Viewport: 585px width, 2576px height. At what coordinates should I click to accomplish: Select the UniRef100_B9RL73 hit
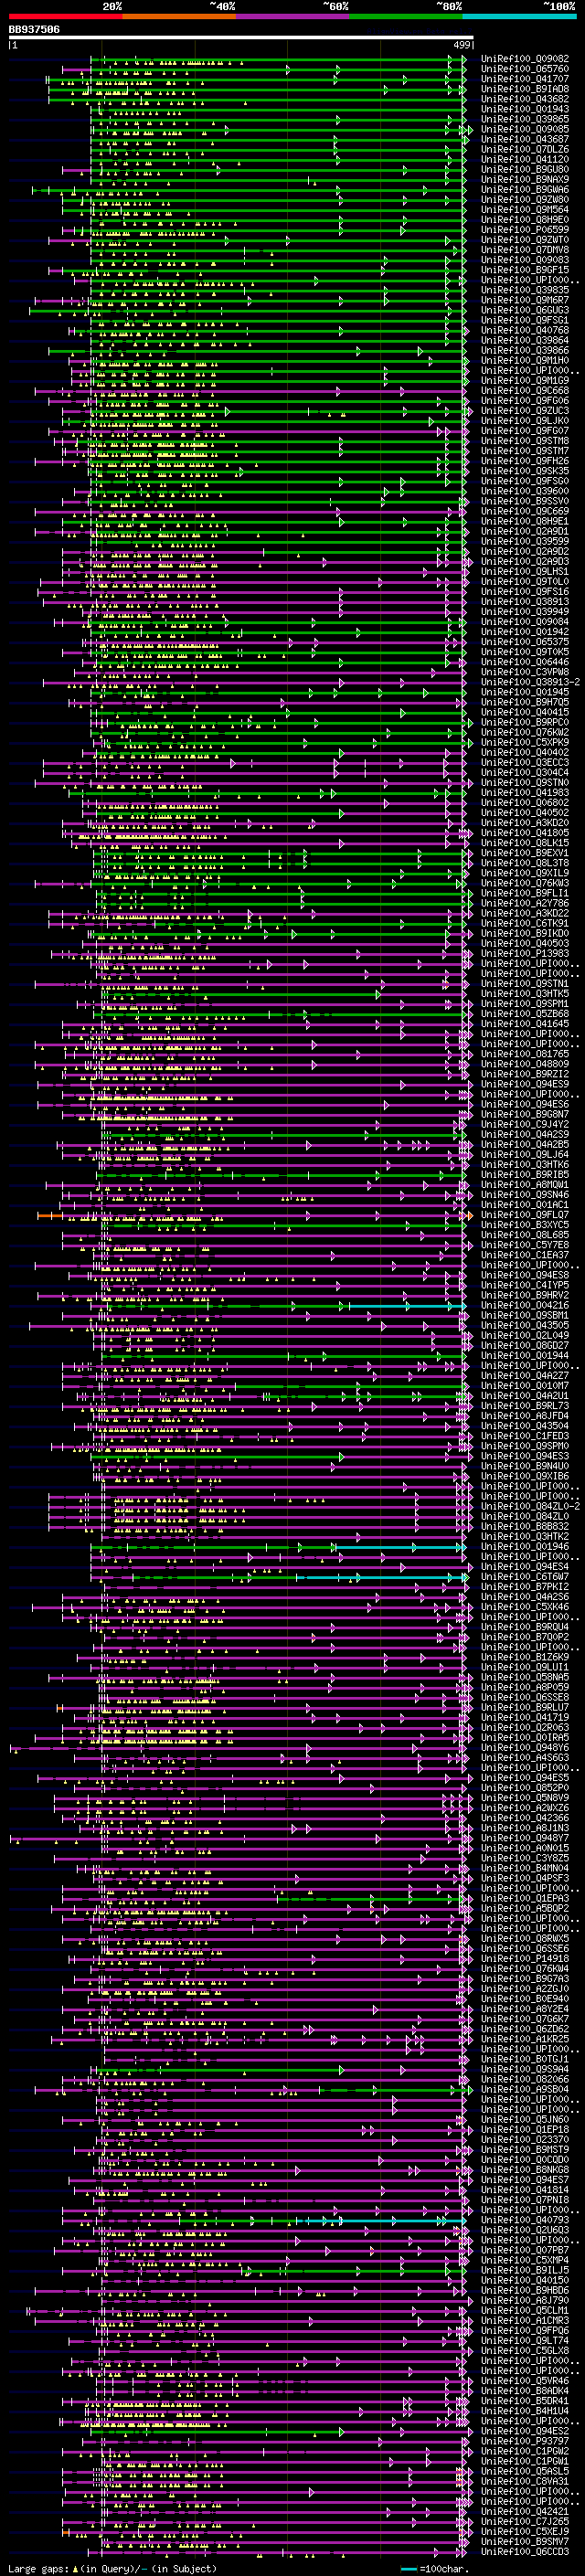click(525, 1405)
